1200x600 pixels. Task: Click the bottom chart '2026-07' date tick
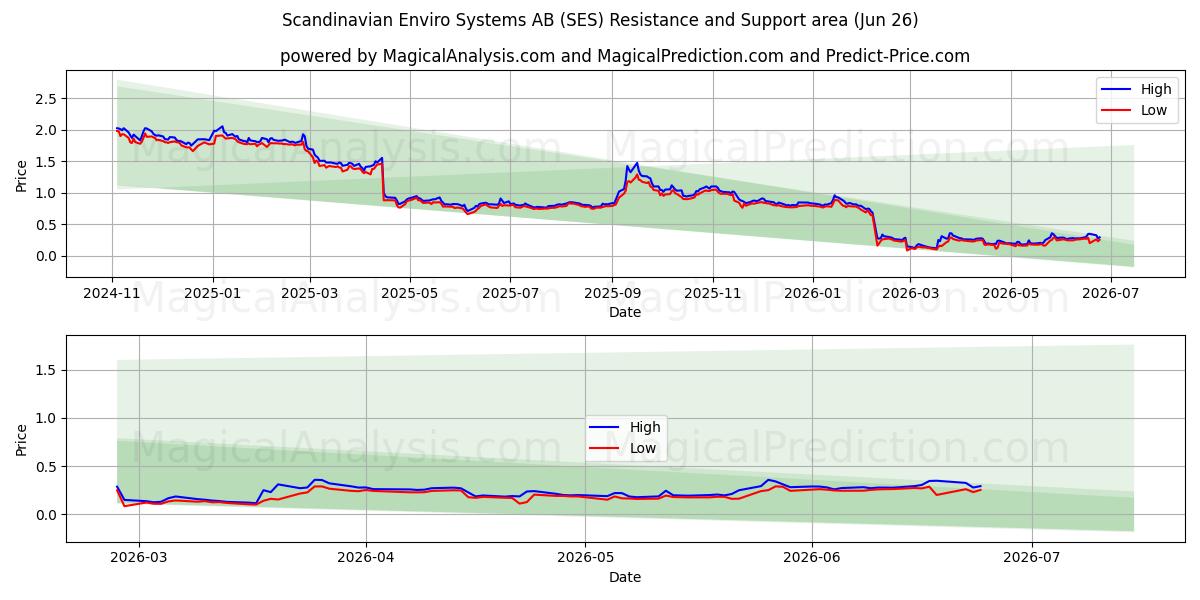pyautogui.click(x=1032, y=560)
